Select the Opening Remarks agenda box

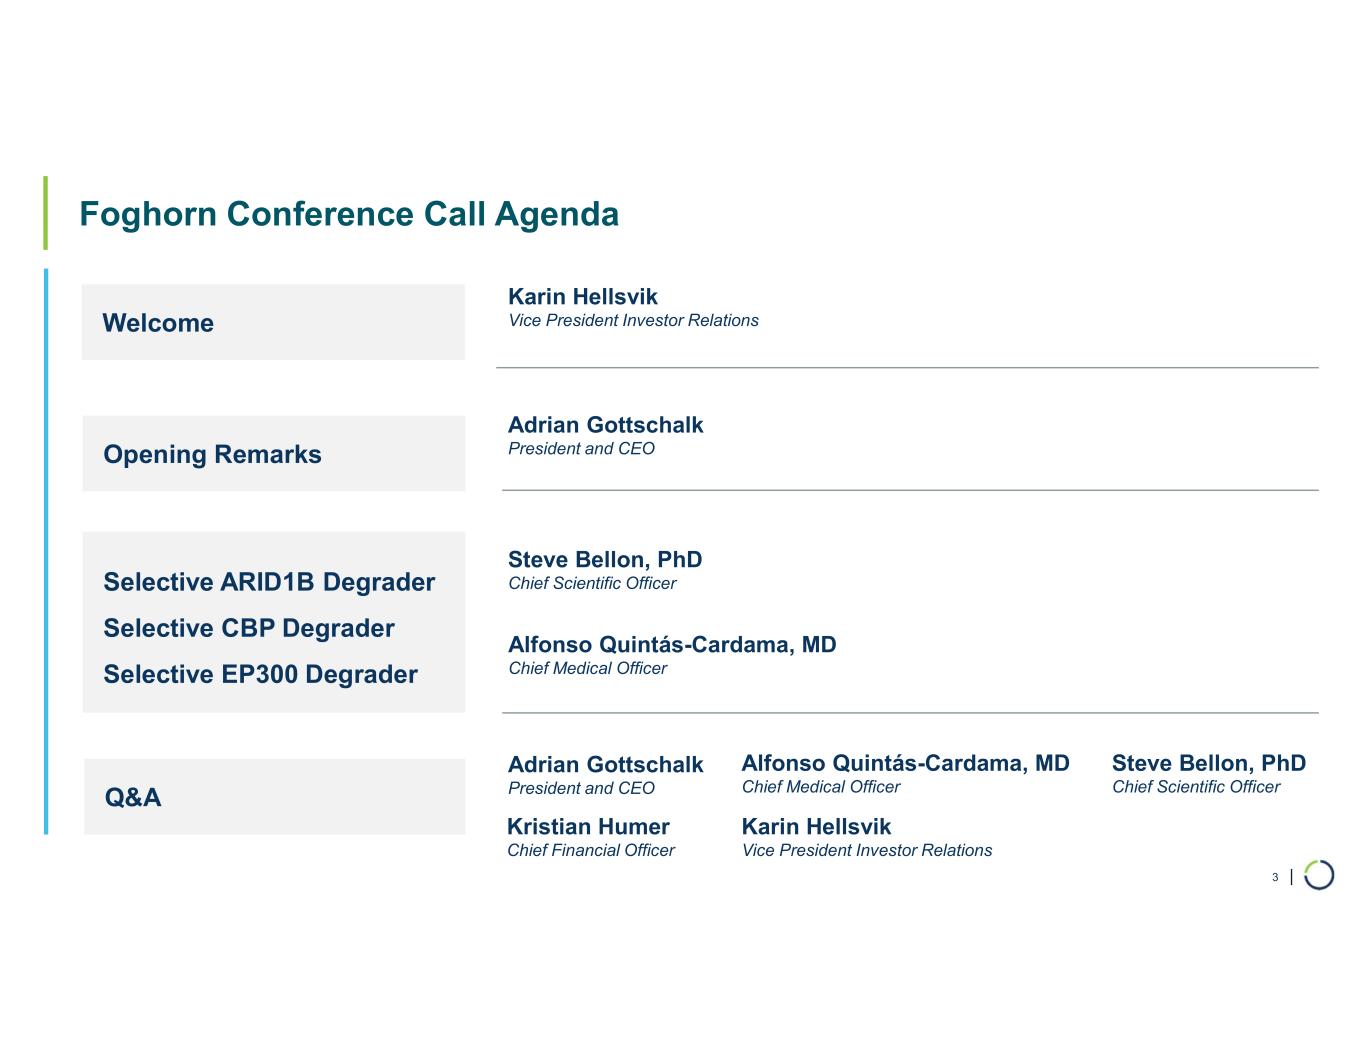point(273,454)
